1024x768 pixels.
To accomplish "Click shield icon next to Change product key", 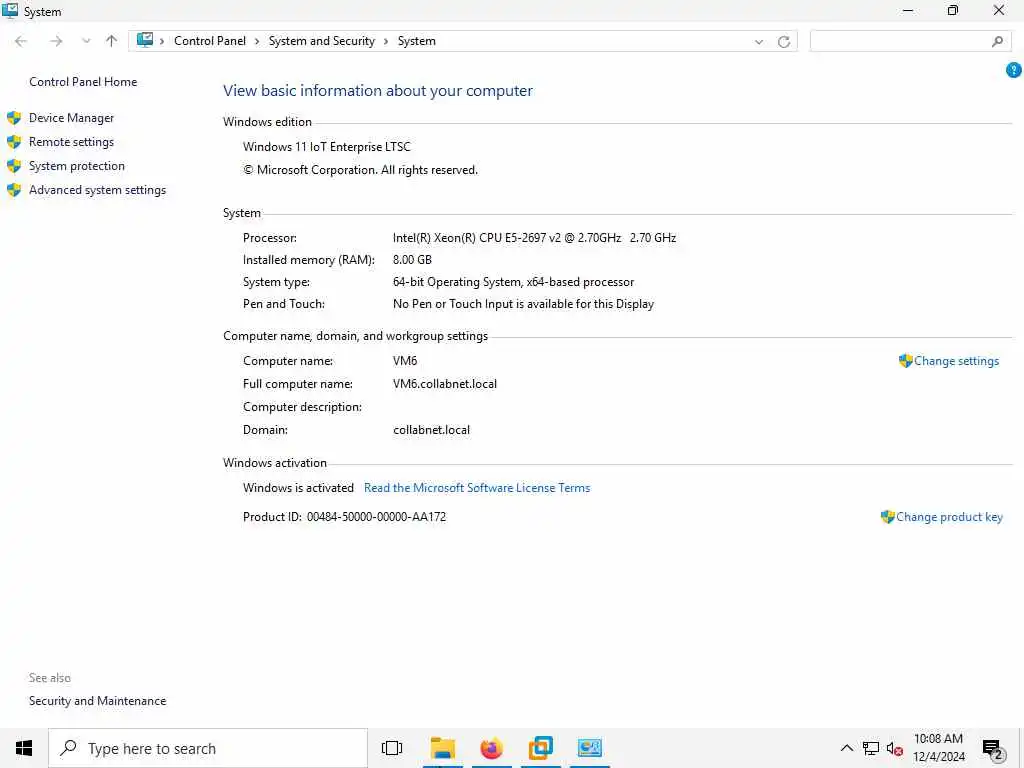I will coord(887,517).
